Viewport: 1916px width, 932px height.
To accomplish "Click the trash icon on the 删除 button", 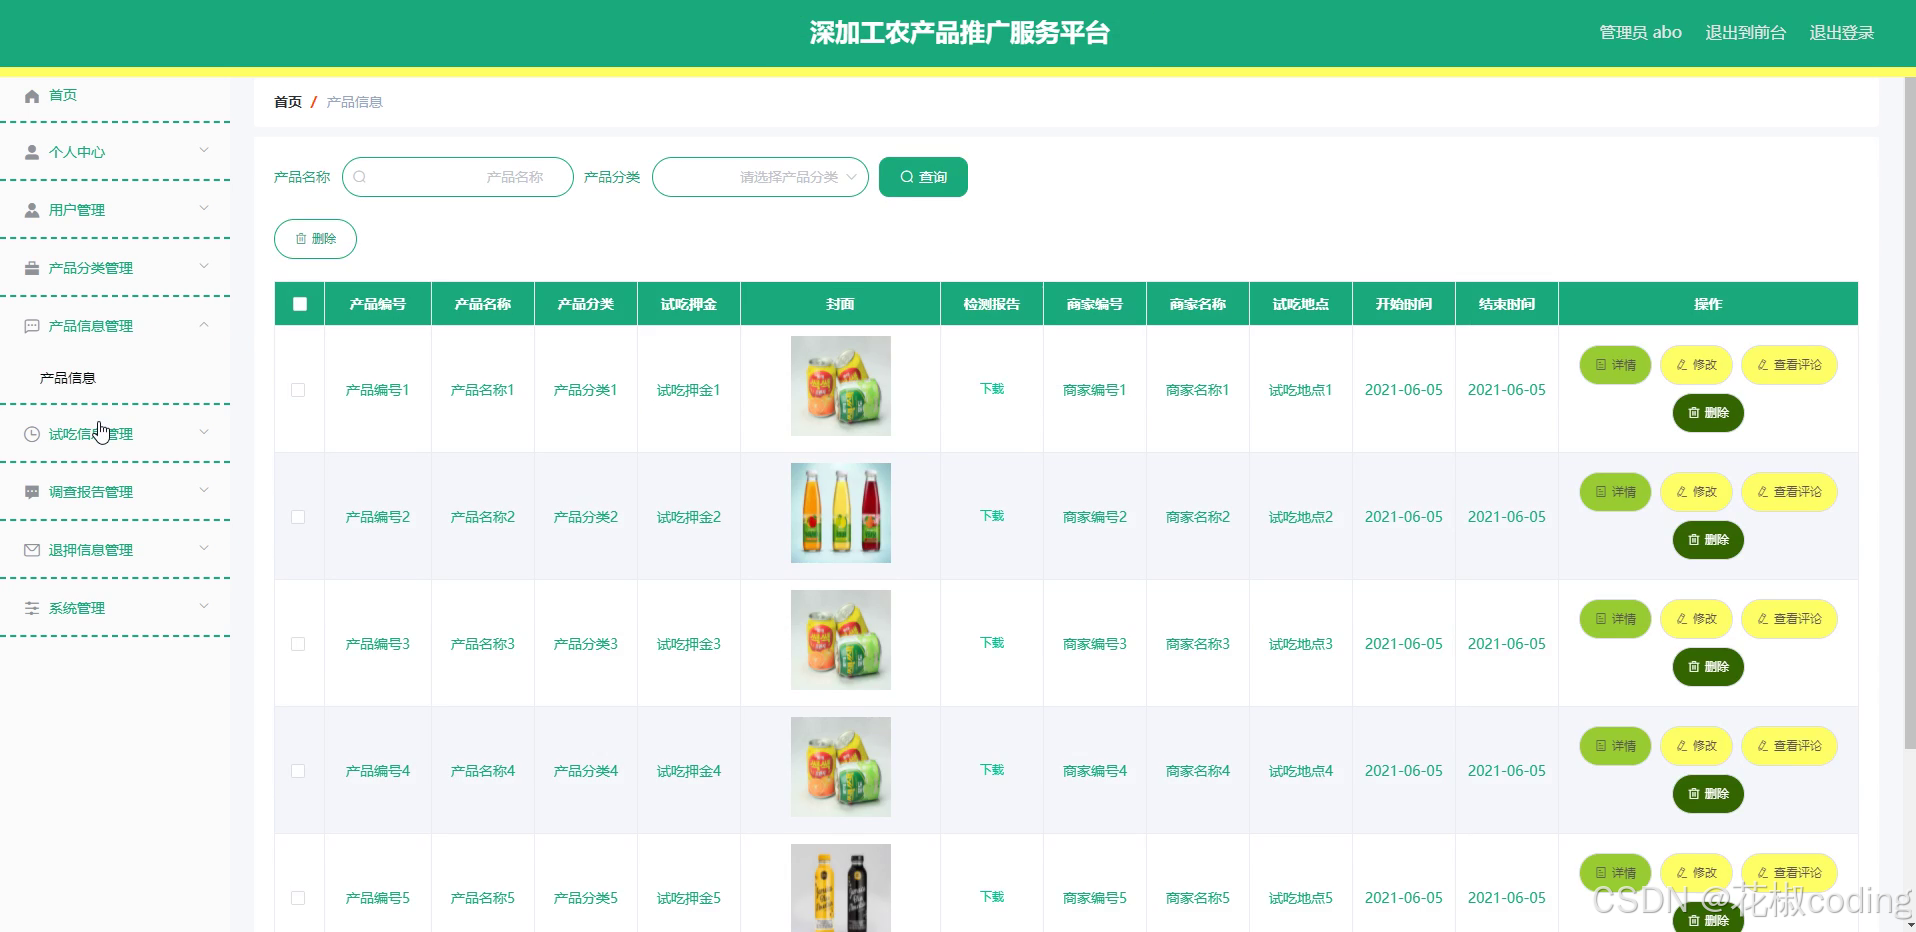I will (303, 239).
